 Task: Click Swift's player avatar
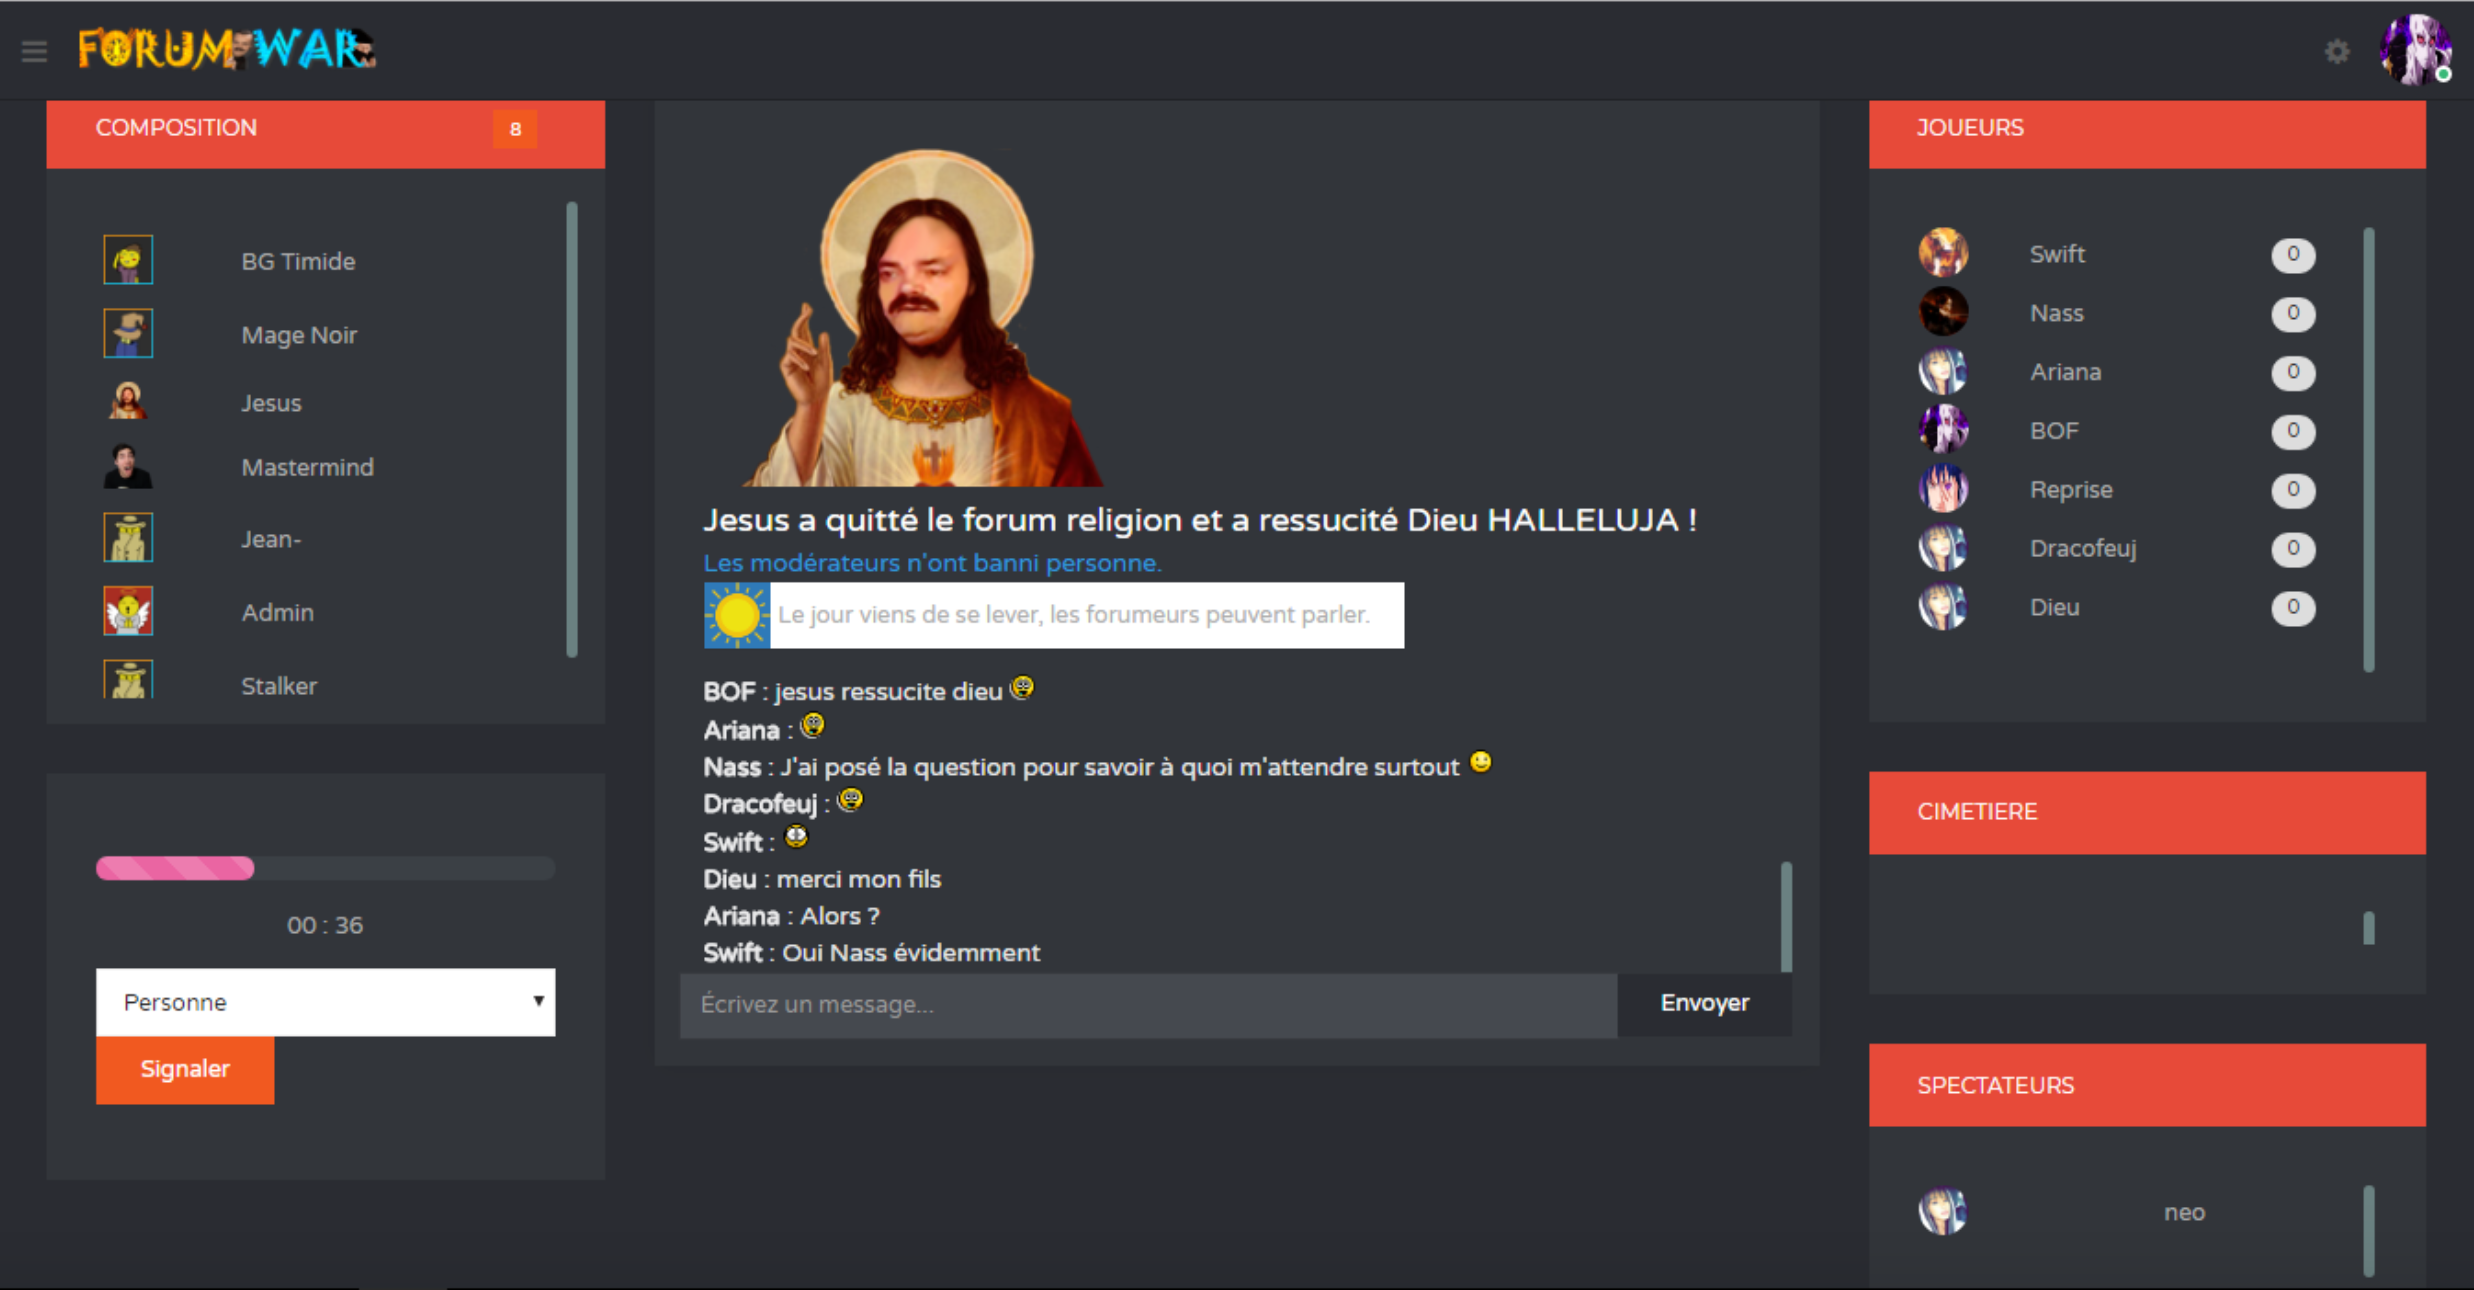1943,253
